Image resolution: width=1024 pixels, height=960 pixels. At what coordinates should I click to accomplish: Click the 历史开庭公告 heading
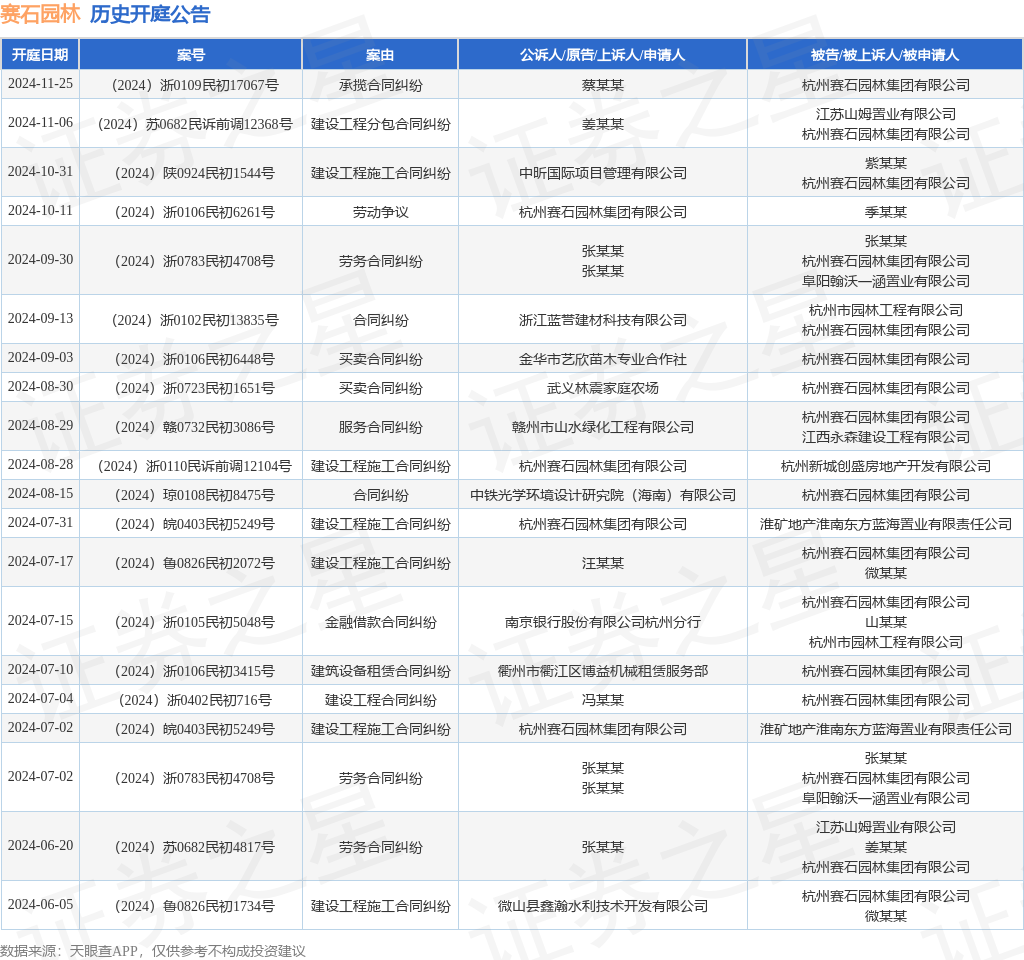pyautogui.click(x=150, y=14)
